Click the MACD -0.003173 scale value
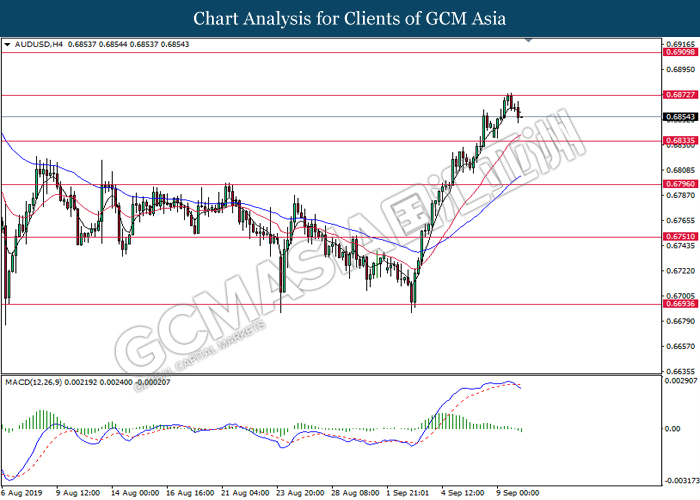The image size is (700, 500). point(680,478)
